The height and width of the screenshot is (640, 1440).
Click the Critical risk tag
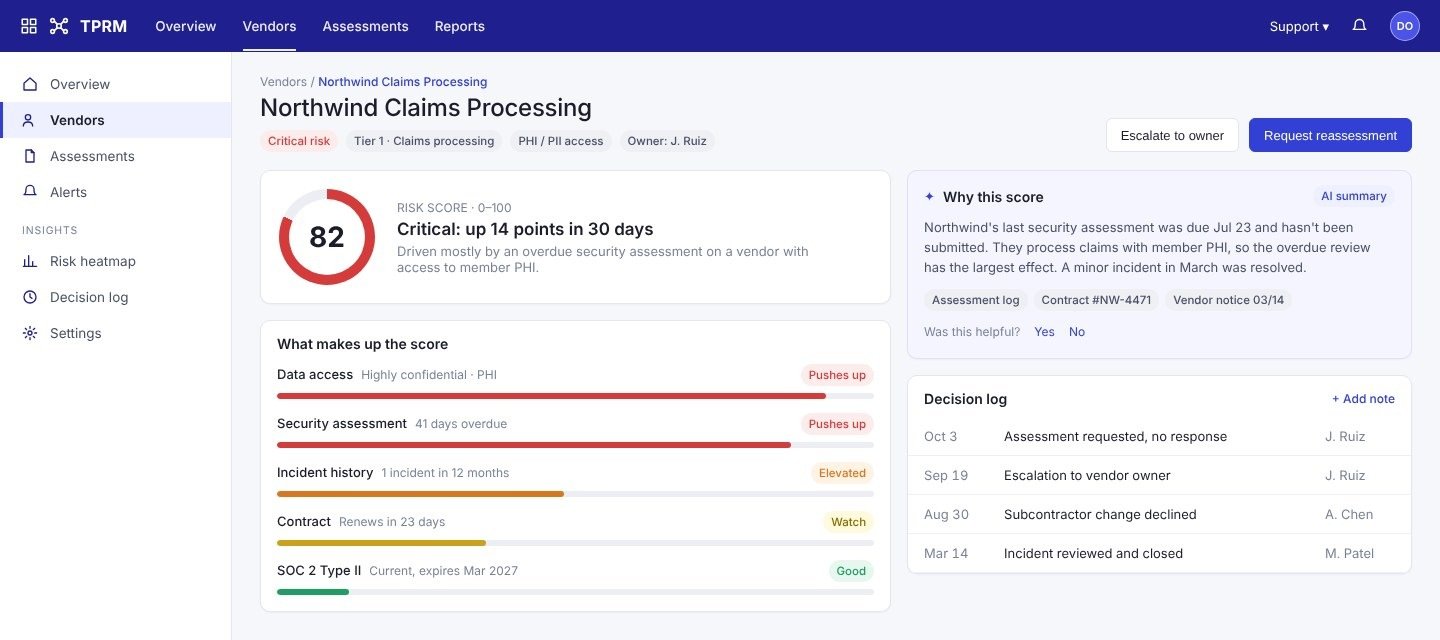coord(299,141)
